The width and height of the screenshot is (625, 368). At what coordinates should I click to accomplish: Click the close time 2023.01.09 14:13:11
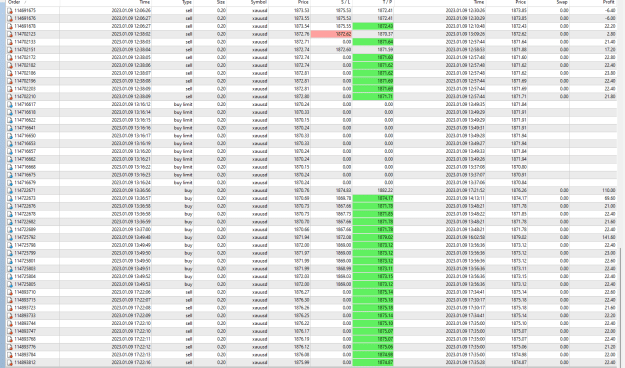tap(465, 198)
